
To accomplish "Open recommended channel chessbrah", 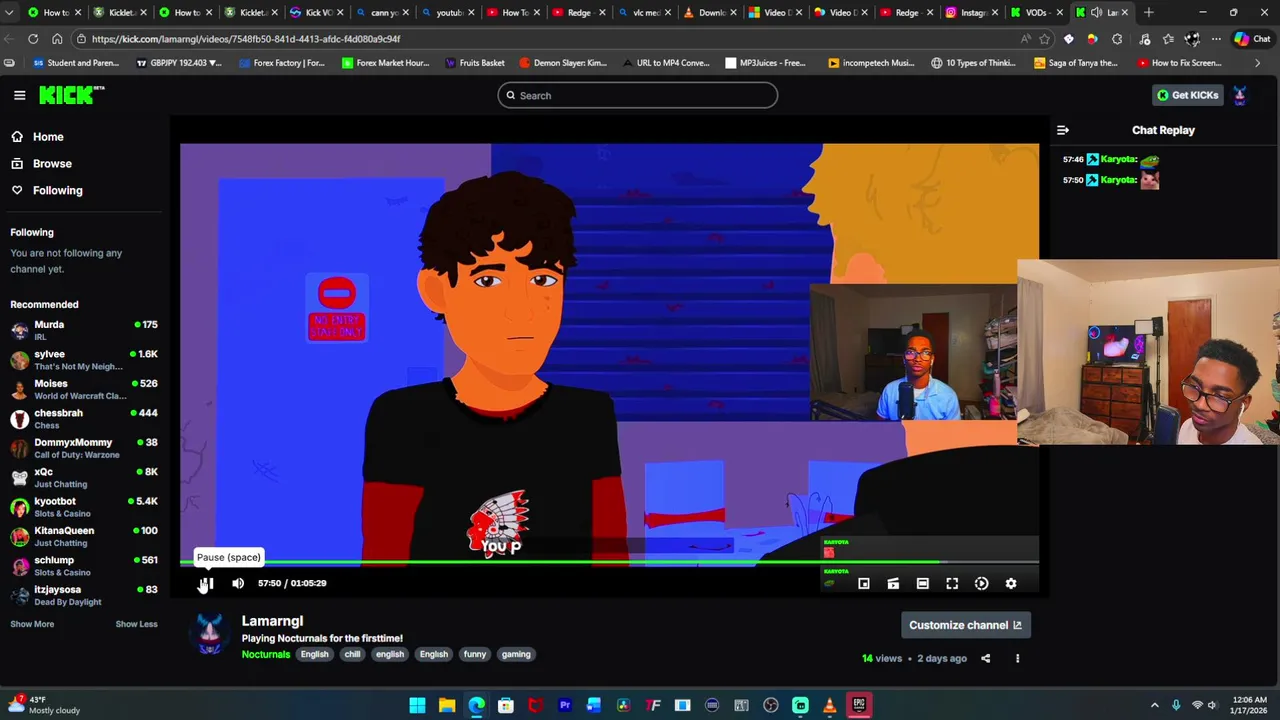I will click(84, 418).
